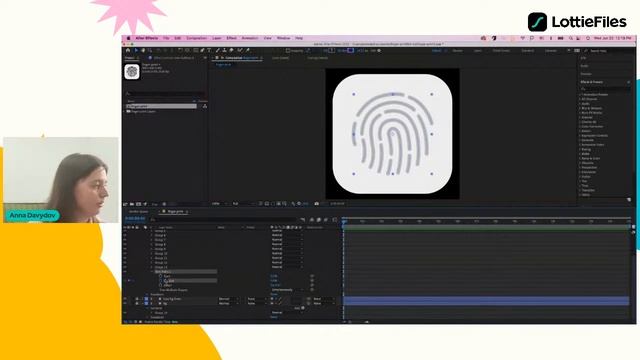Open Trim Multiple Shapes Simultaneously dropdown
The height and width of the screenshot is (360, 640).
tap(287, 290)
